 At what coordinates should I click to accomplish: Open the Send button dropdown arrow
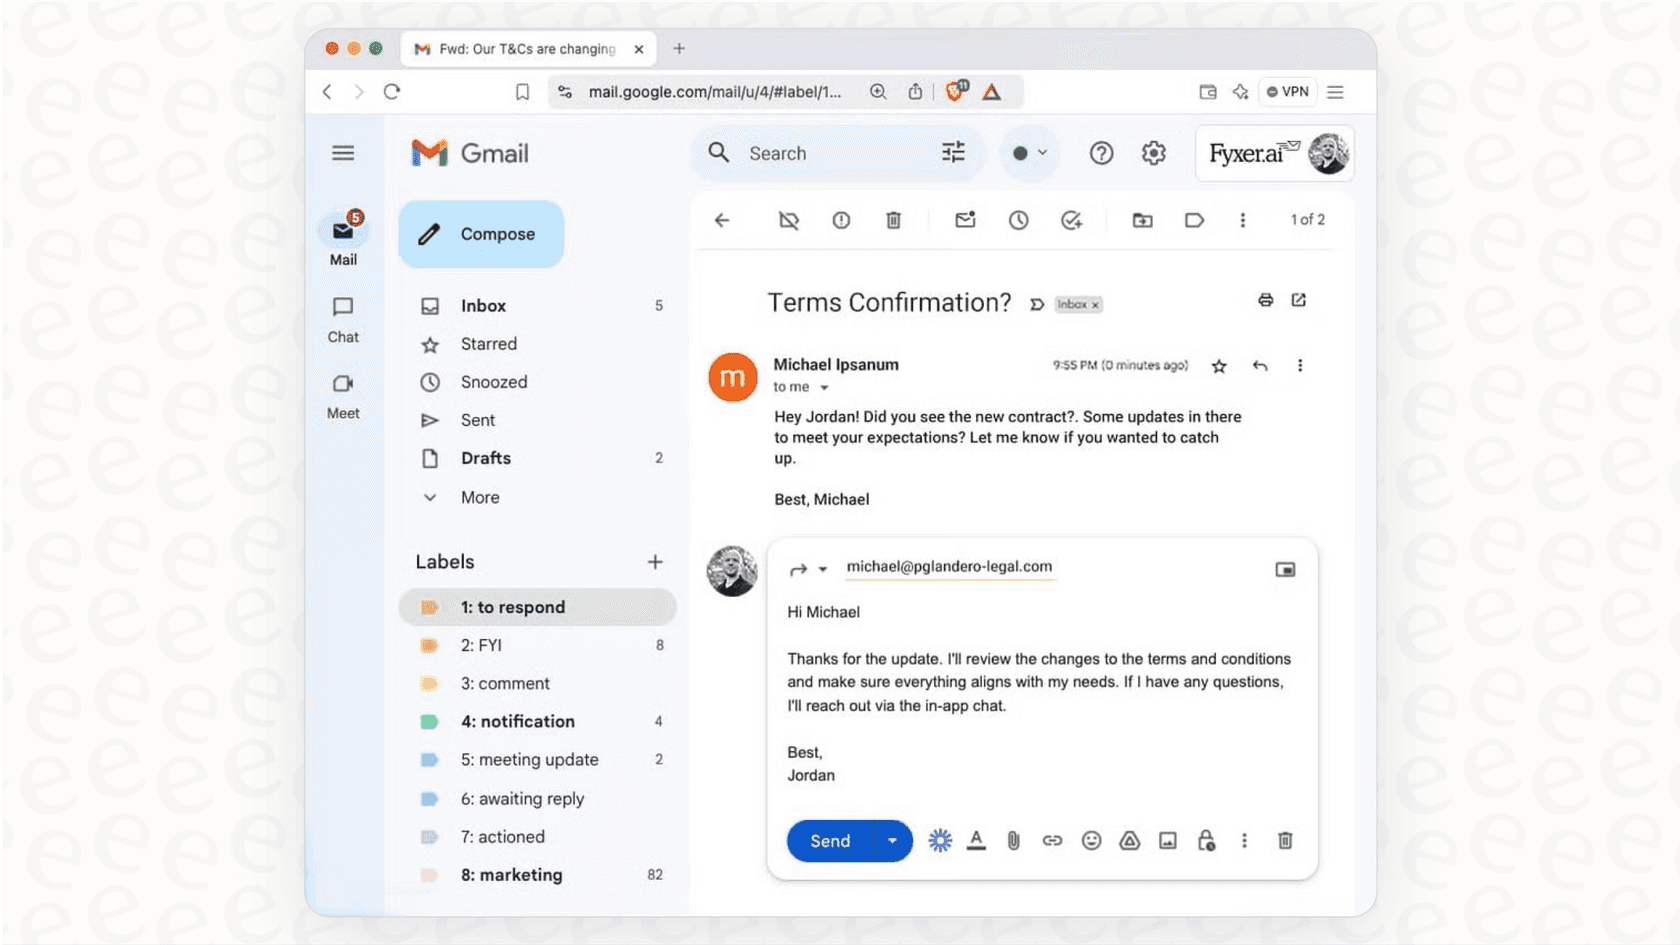892,841
